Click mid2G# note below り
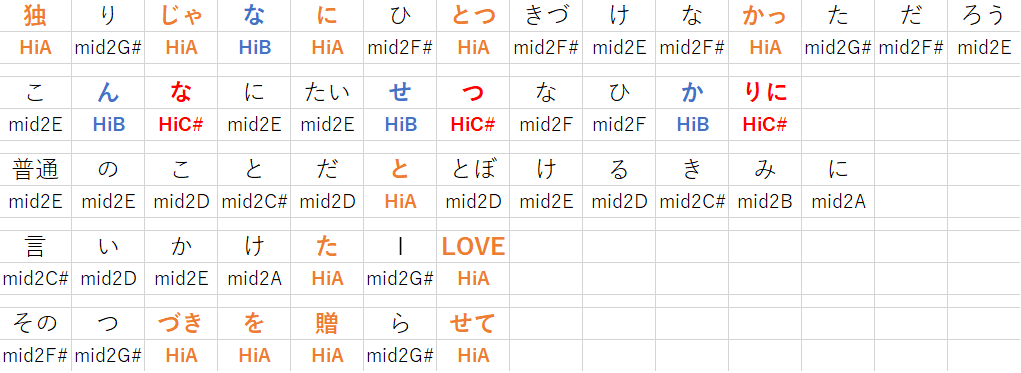Viewport: 1021px width, 373px height. click(108, 47)
